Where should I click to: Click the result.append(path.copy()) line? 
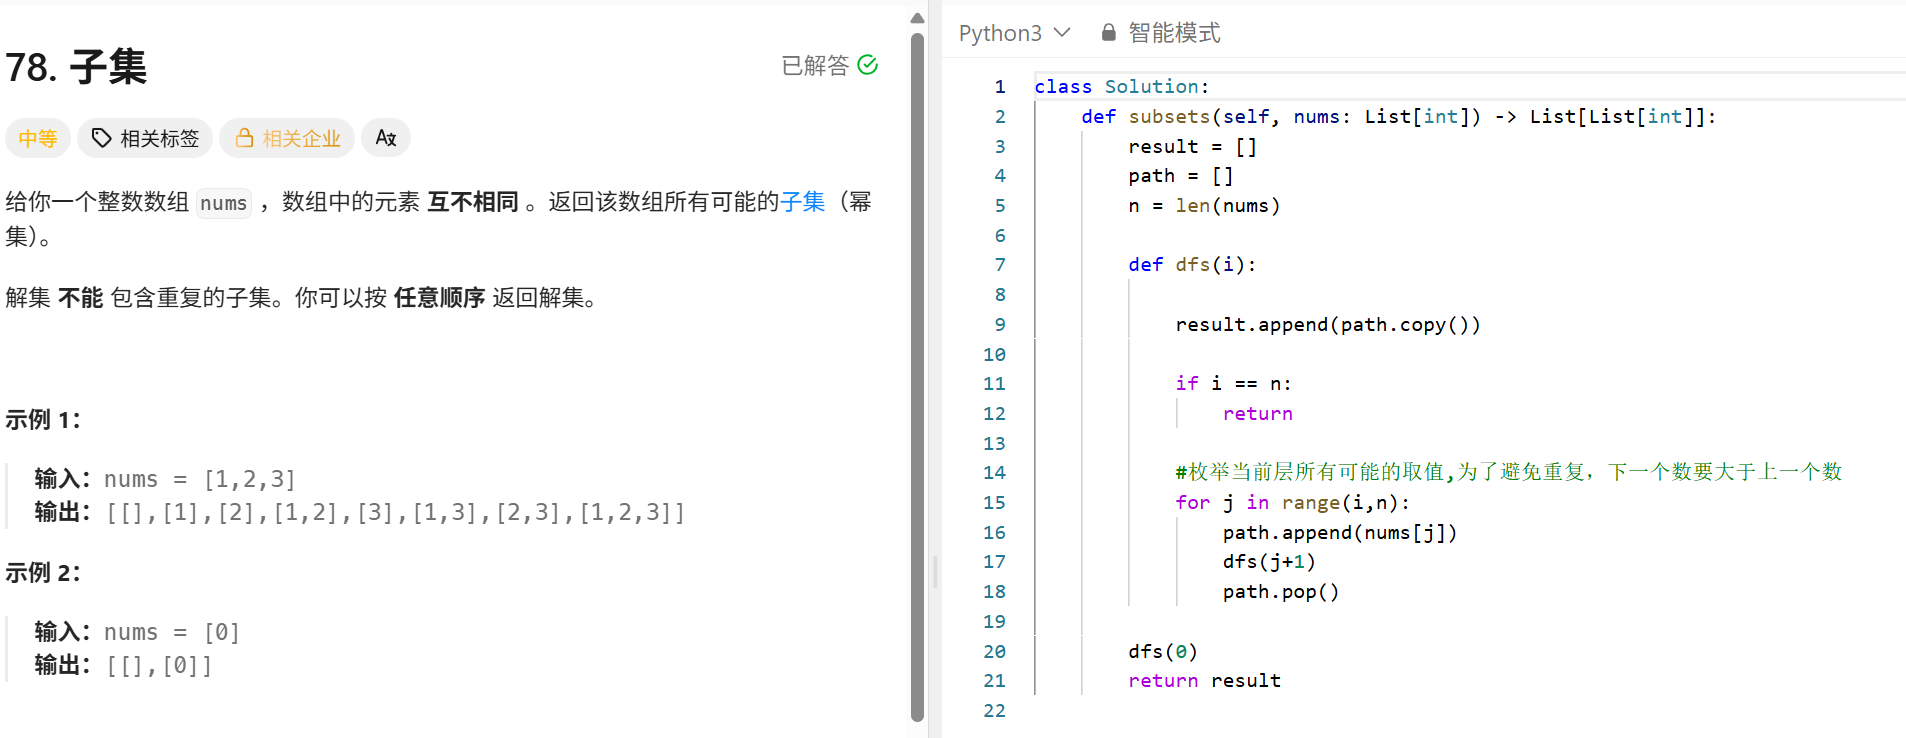(x=1327, y=325)
